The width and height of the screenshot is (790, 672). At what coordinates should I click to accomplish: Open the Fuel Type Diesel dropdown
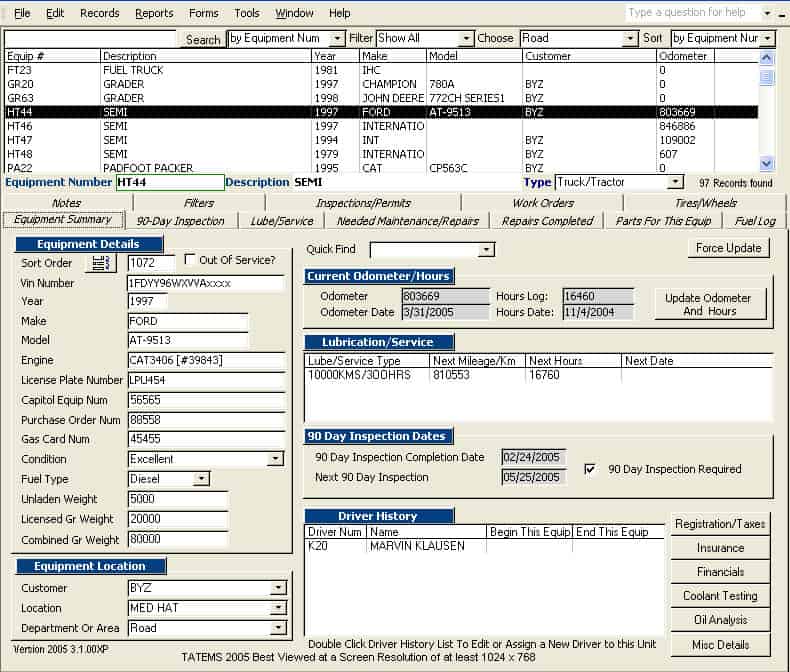(x=201, y=479)
